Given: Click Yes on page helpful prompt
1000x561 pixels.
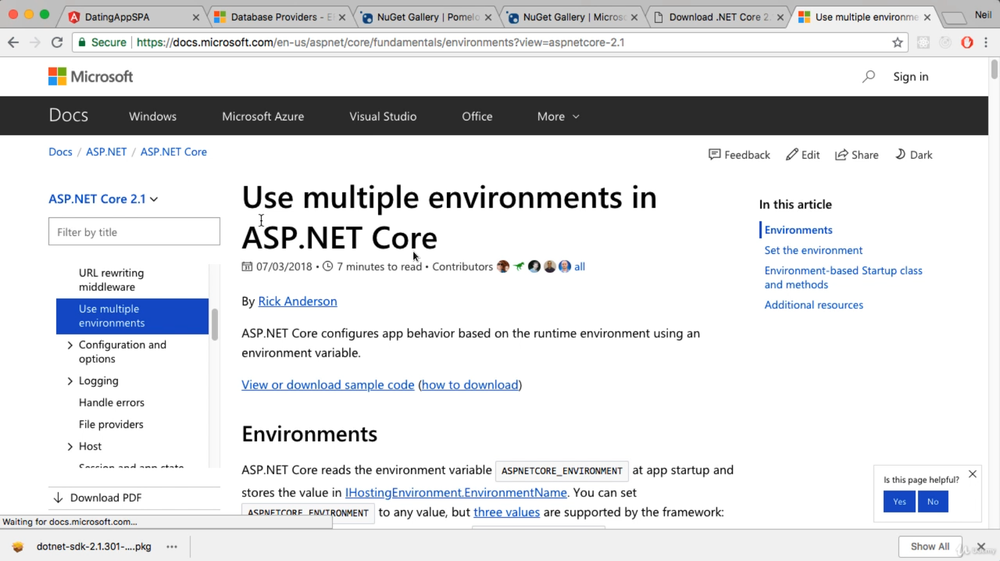Looking at the screenshot, I should (x=899, y=501).
